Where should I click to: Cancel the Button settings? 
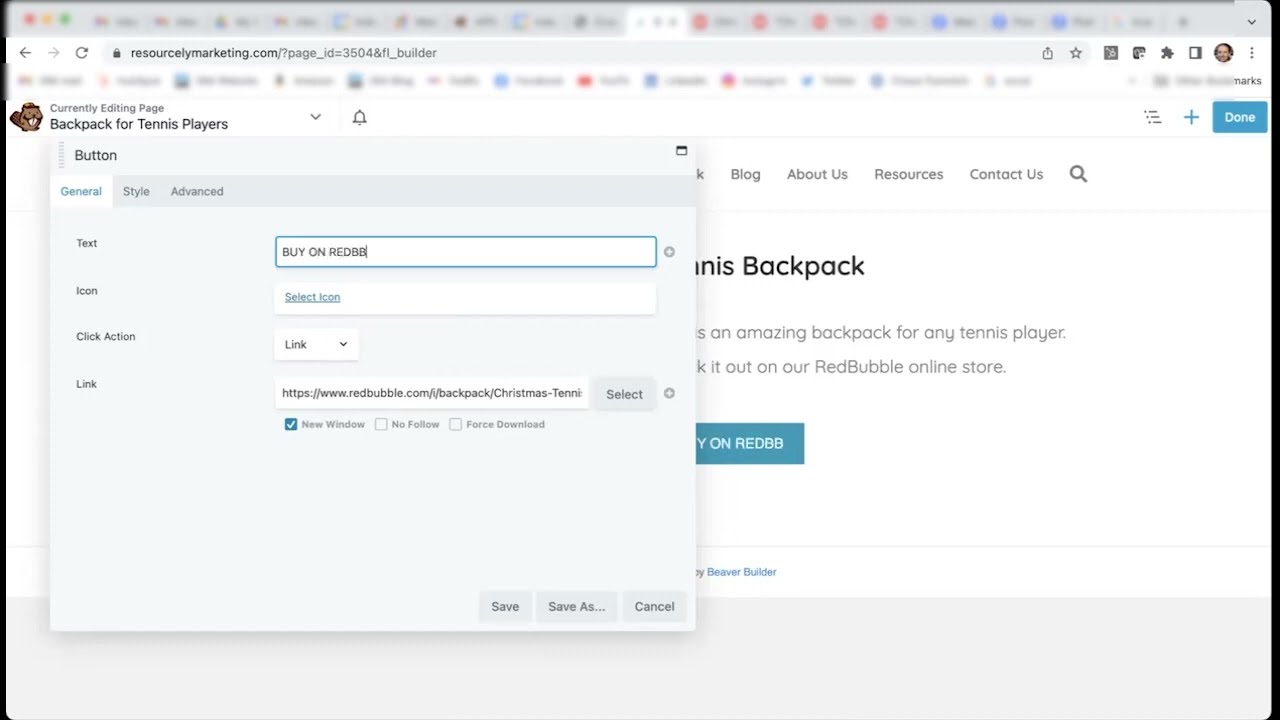coord(654,606)
